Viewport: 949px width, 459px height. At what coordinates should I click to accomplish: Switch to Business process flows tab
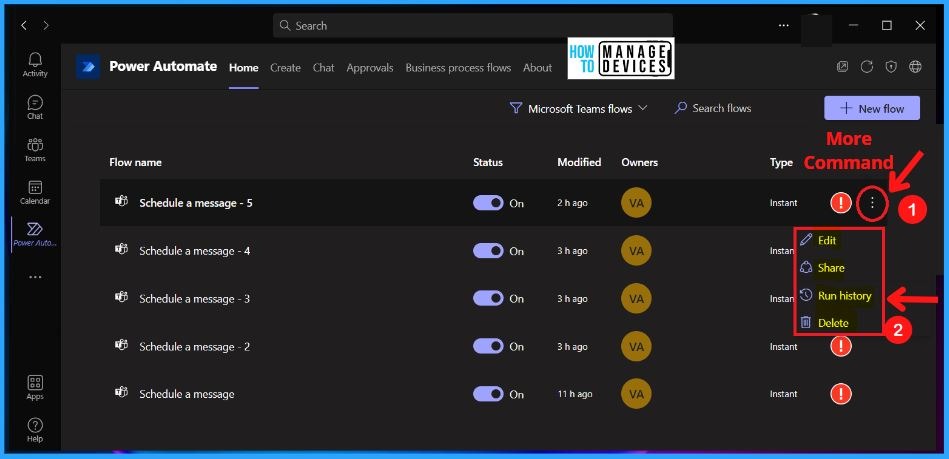[458, 68]
